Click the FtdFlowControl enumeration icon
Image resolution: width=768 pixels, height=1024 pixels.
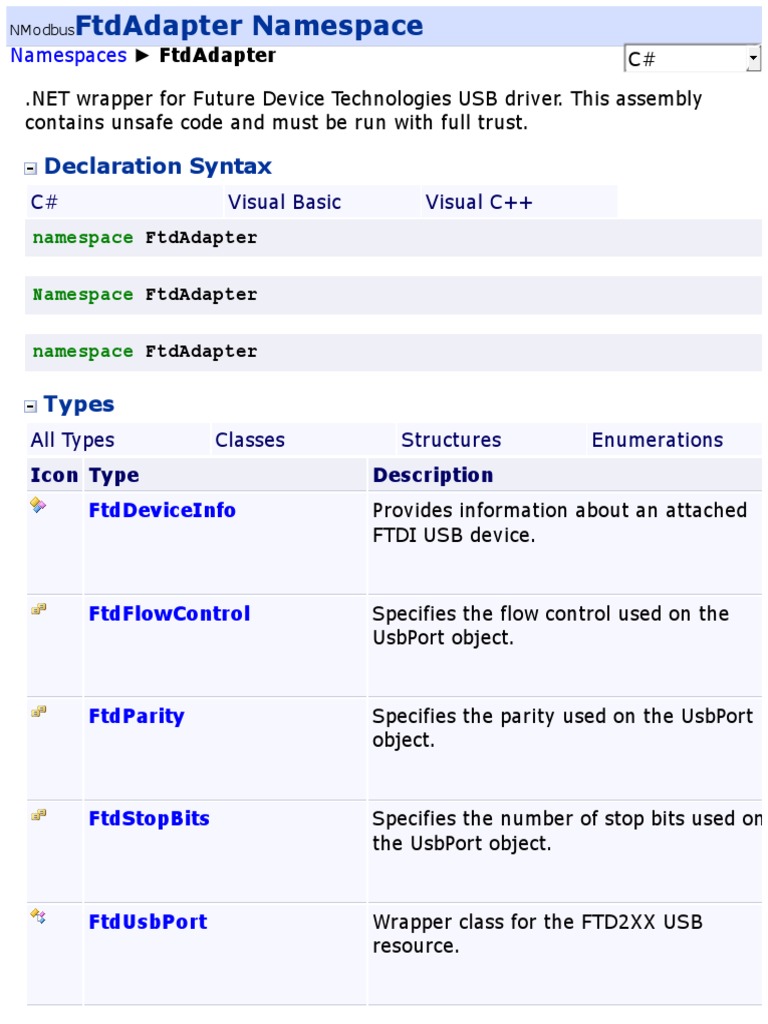click(x=39, y=609)
